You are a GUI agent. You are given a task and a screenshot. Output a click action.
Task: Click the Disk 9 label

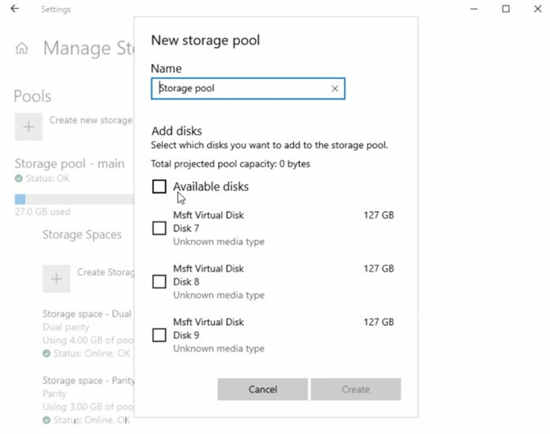tap(186, 335)
